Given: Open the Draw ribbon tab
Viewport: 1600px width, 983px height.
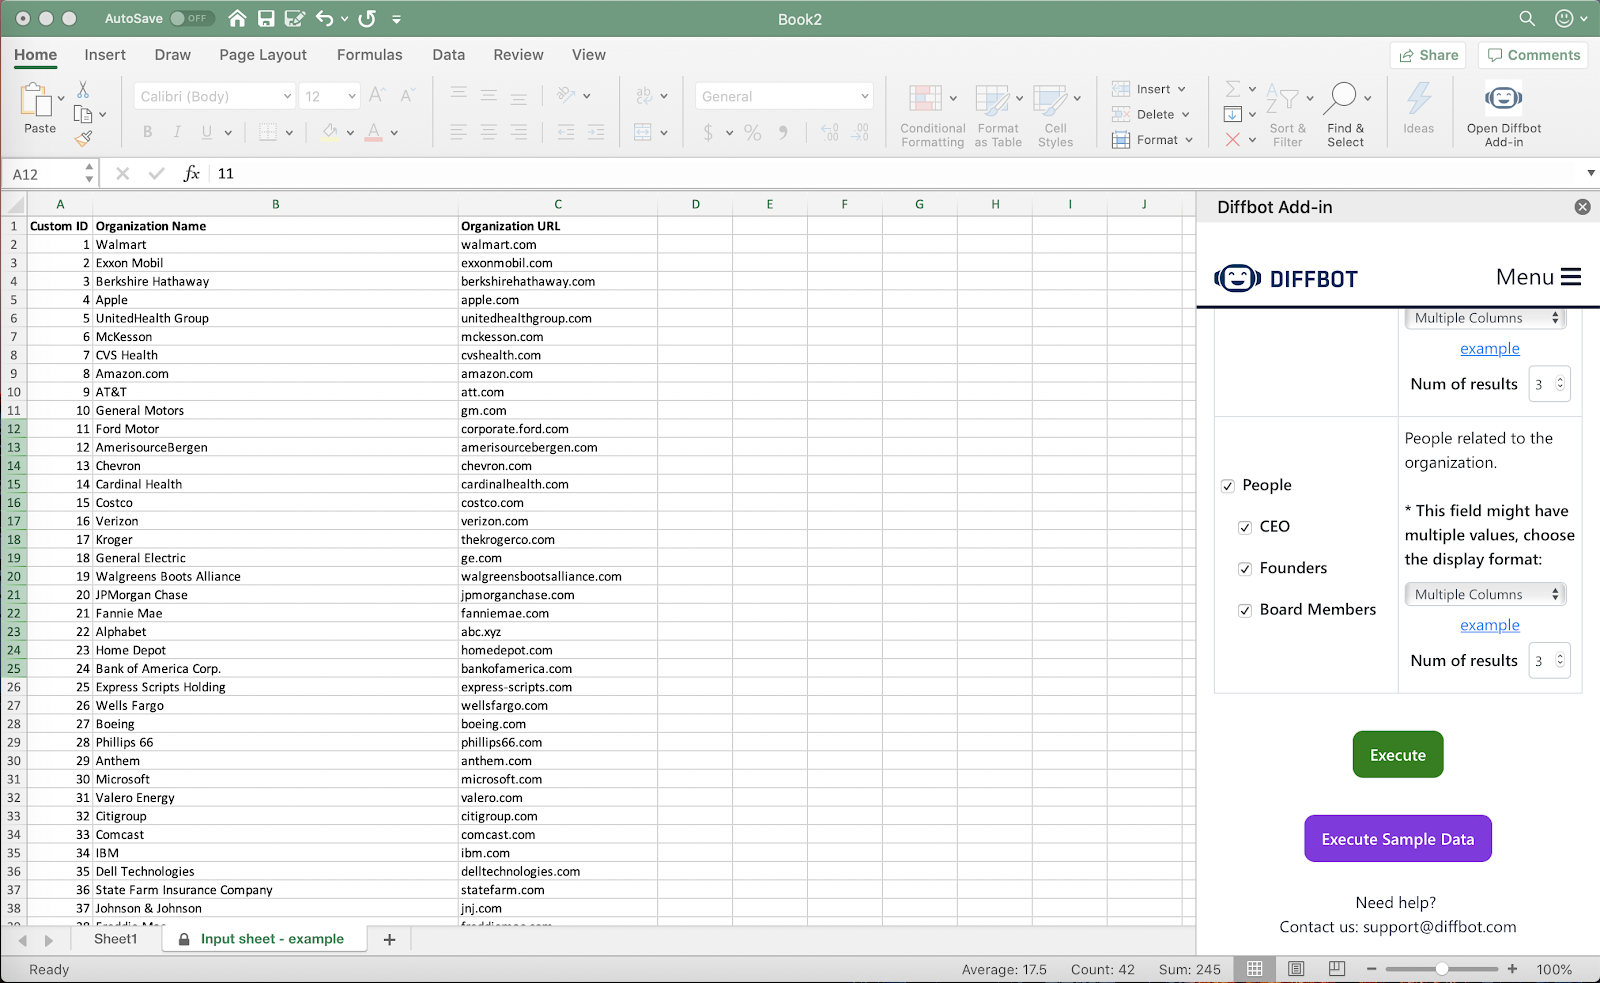Looking at the screenshot, I should point(172,55).
